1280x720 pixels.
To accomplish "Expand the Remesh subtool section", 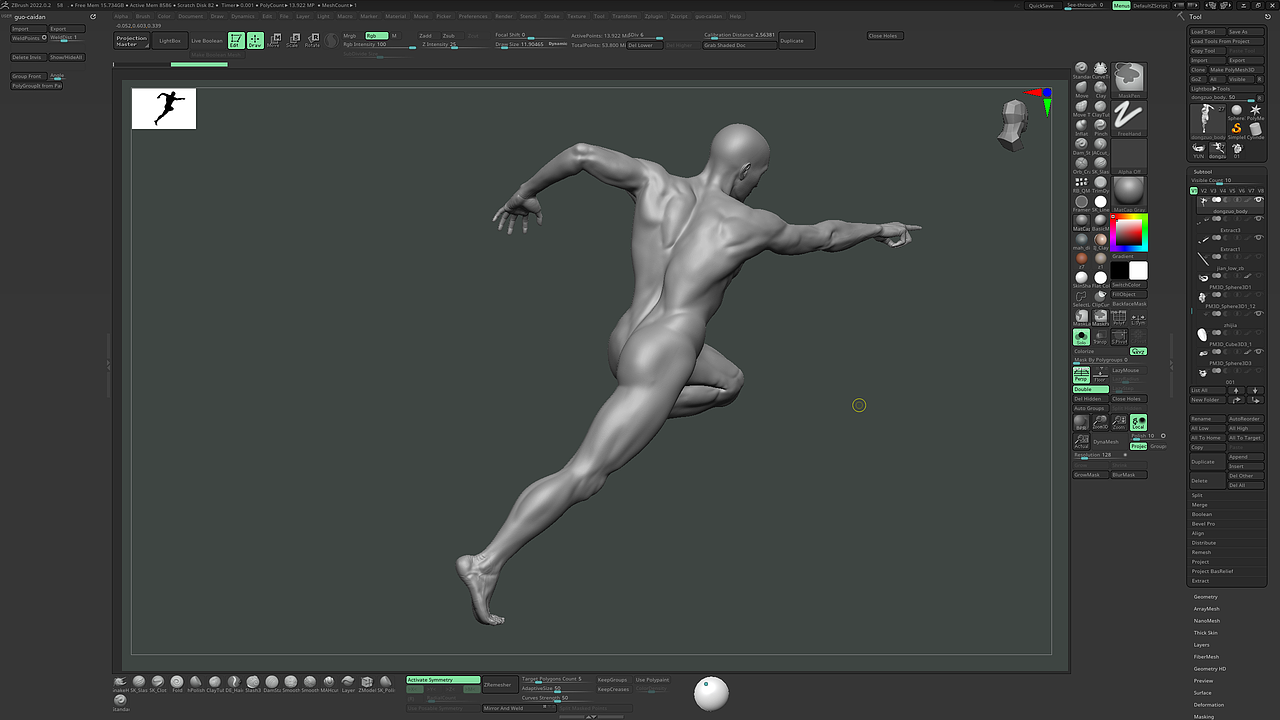I will click(1201, 553).
